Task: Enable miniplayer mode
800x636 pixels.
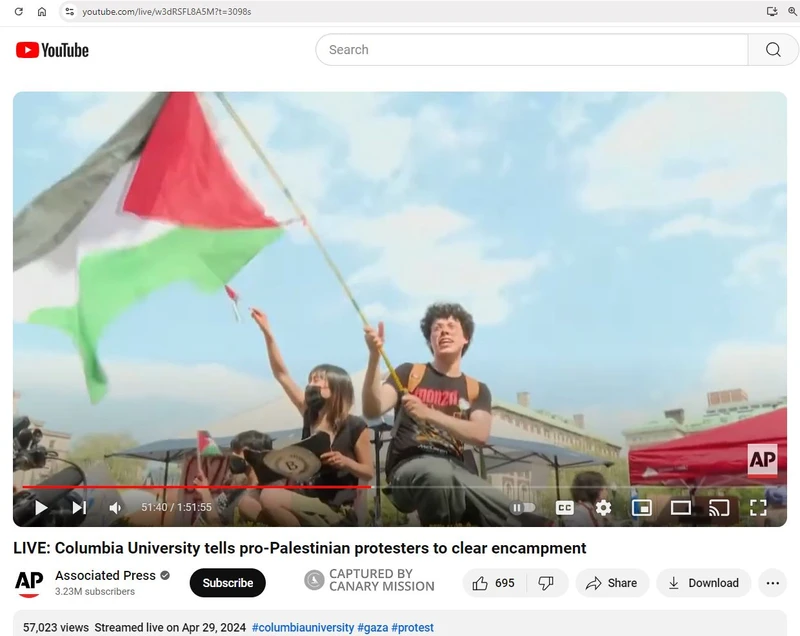Action: tap(642, 508)
